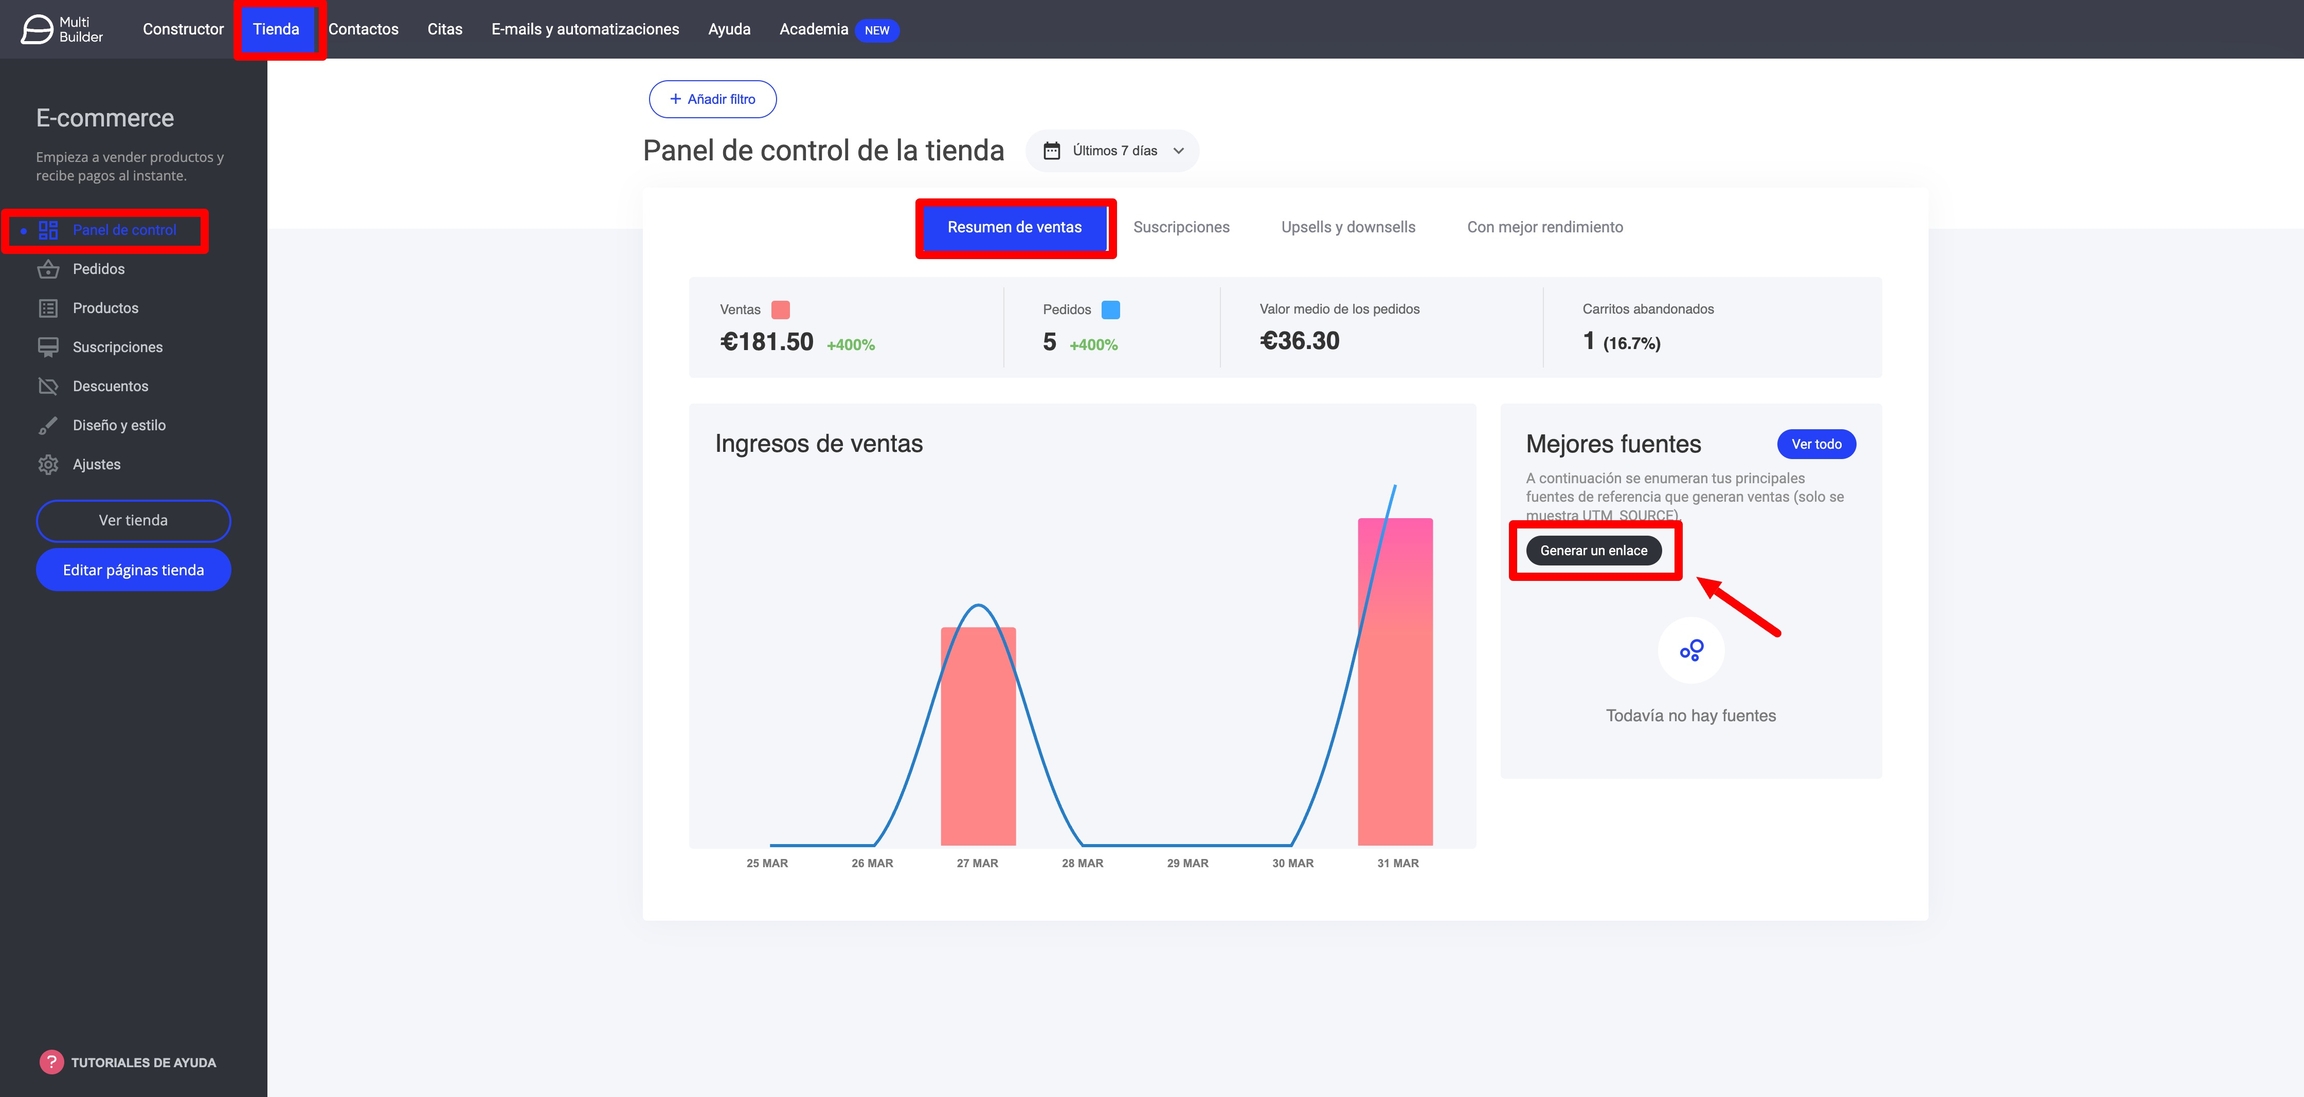This screenshot has height=1097, width=2304.
Task: Click the Suscripciones sidebar icon
Action: (x=48, y=347)
